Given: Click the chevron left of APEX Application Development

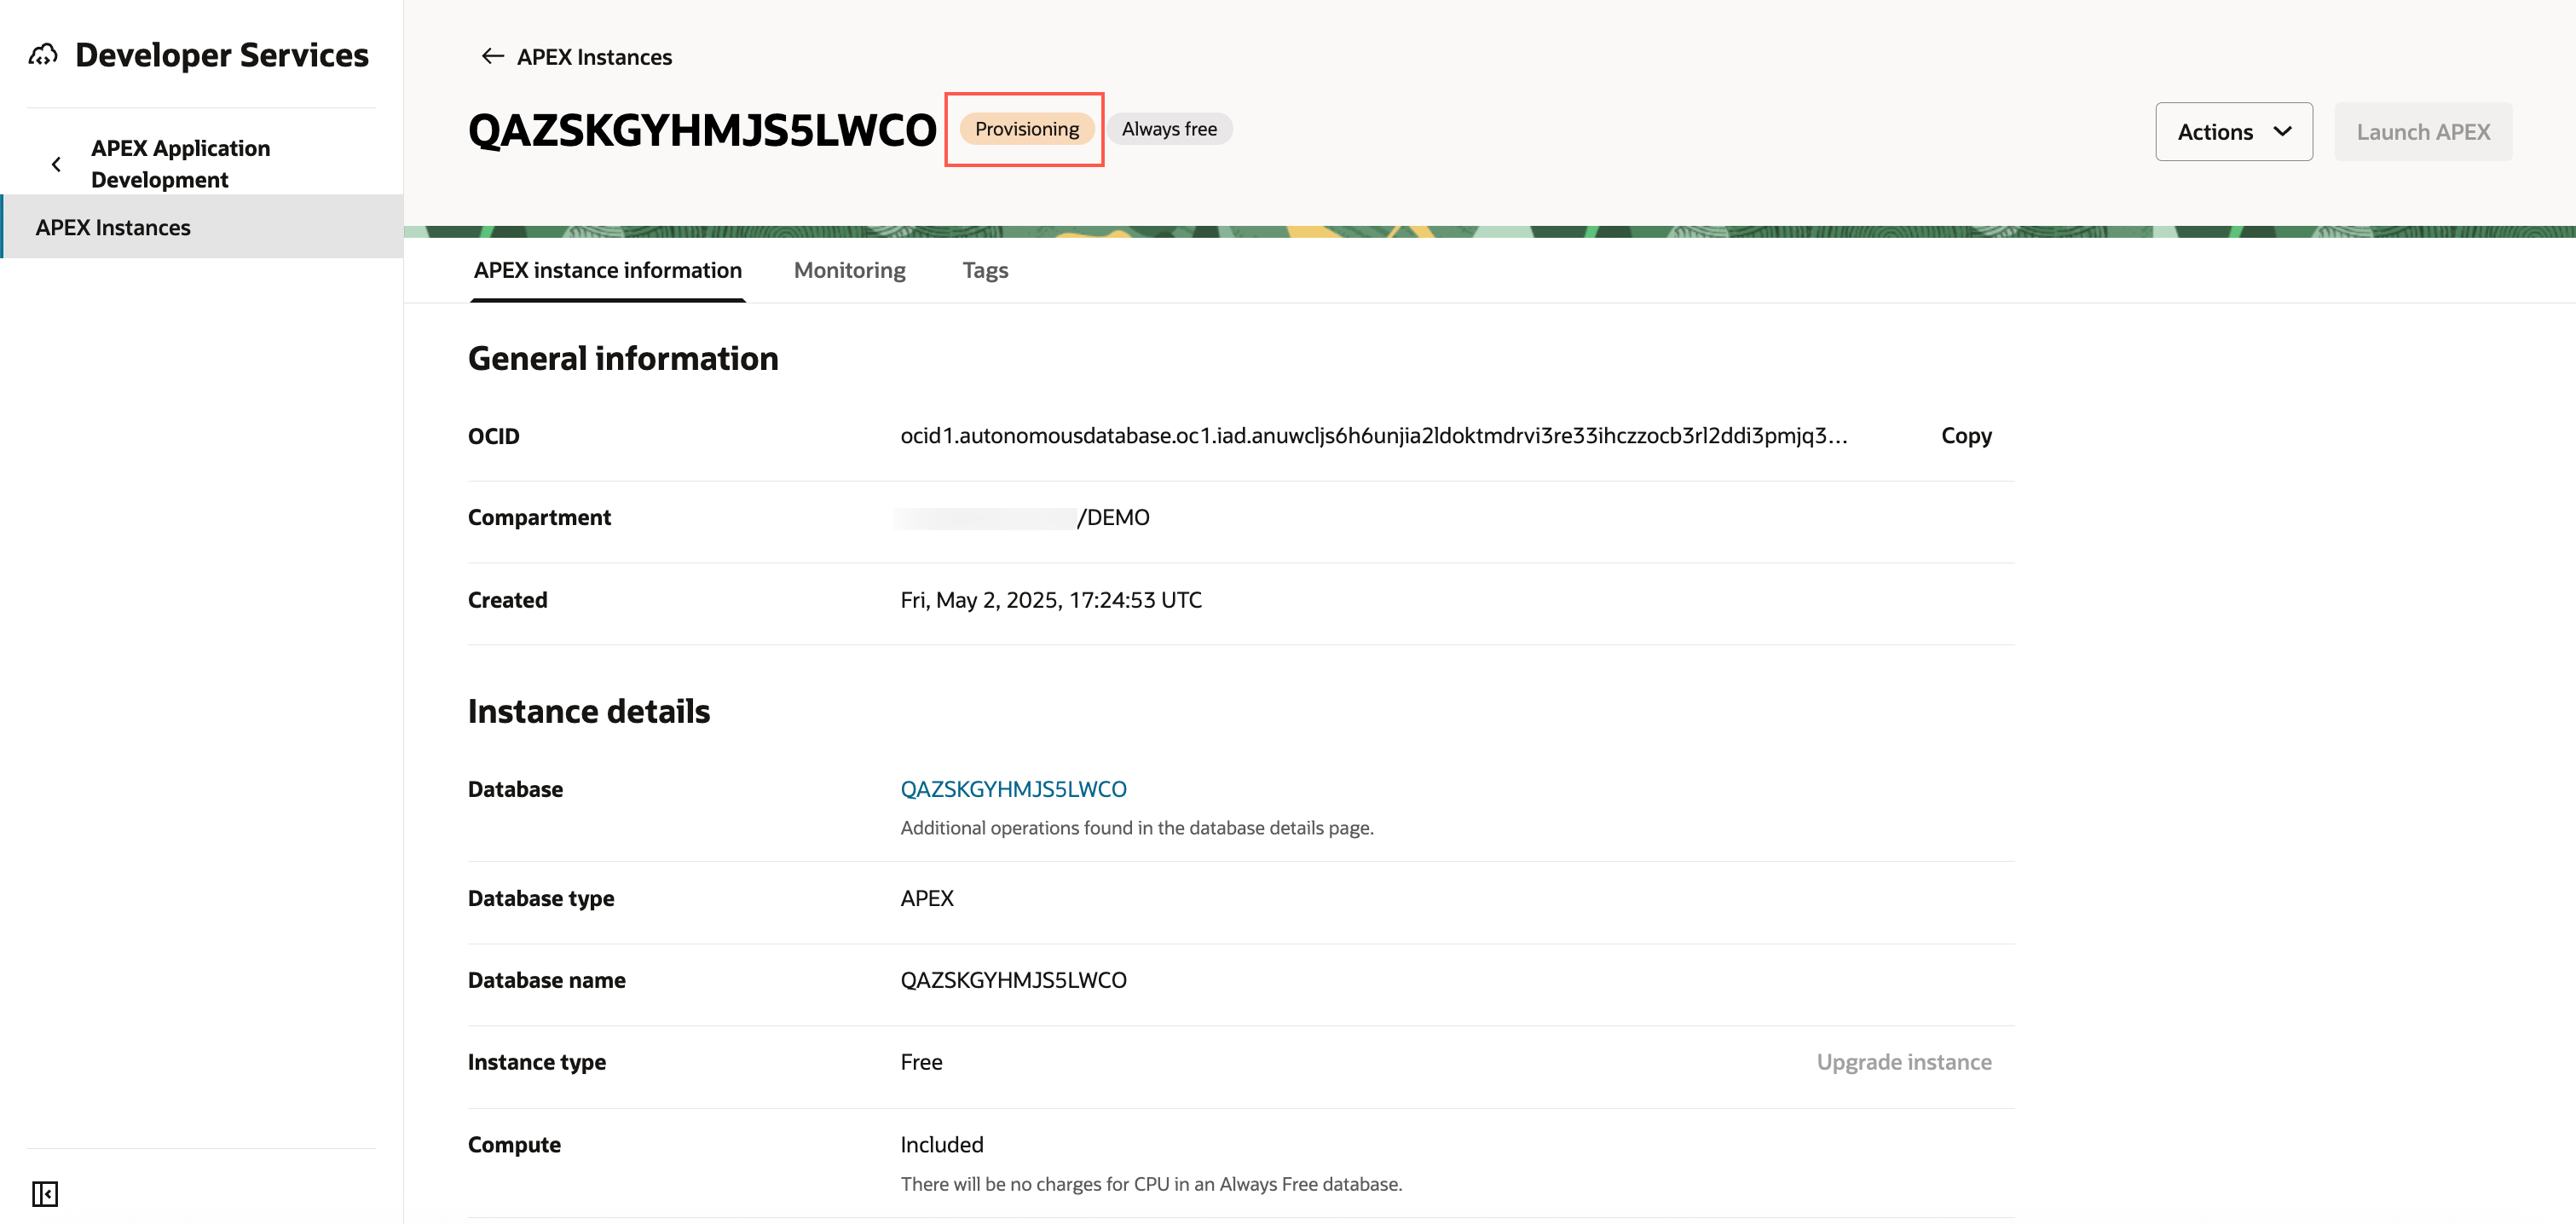Looking at the screenshot, I should point(56,164).
